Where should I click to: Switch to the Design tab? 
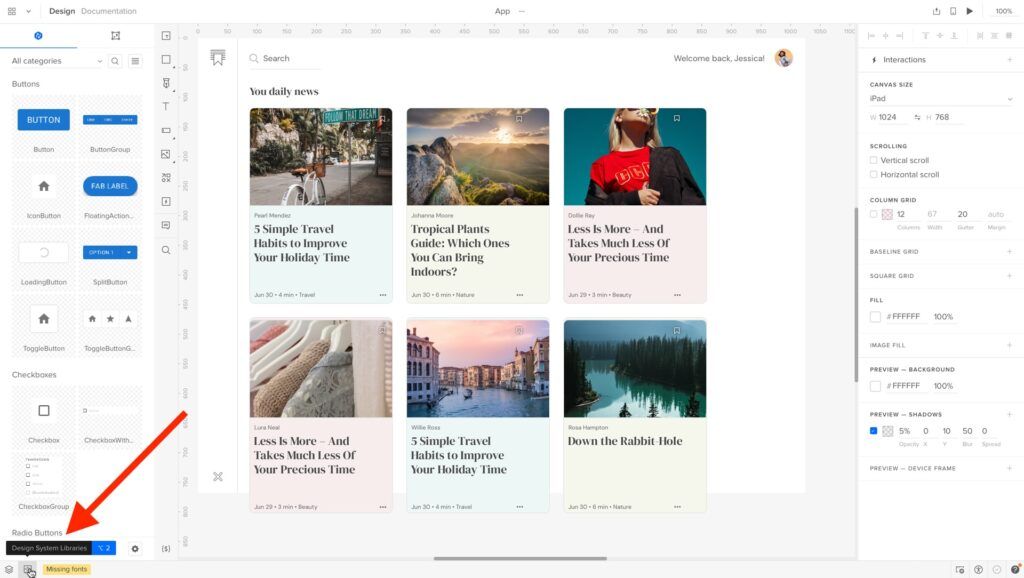(61, 11)
